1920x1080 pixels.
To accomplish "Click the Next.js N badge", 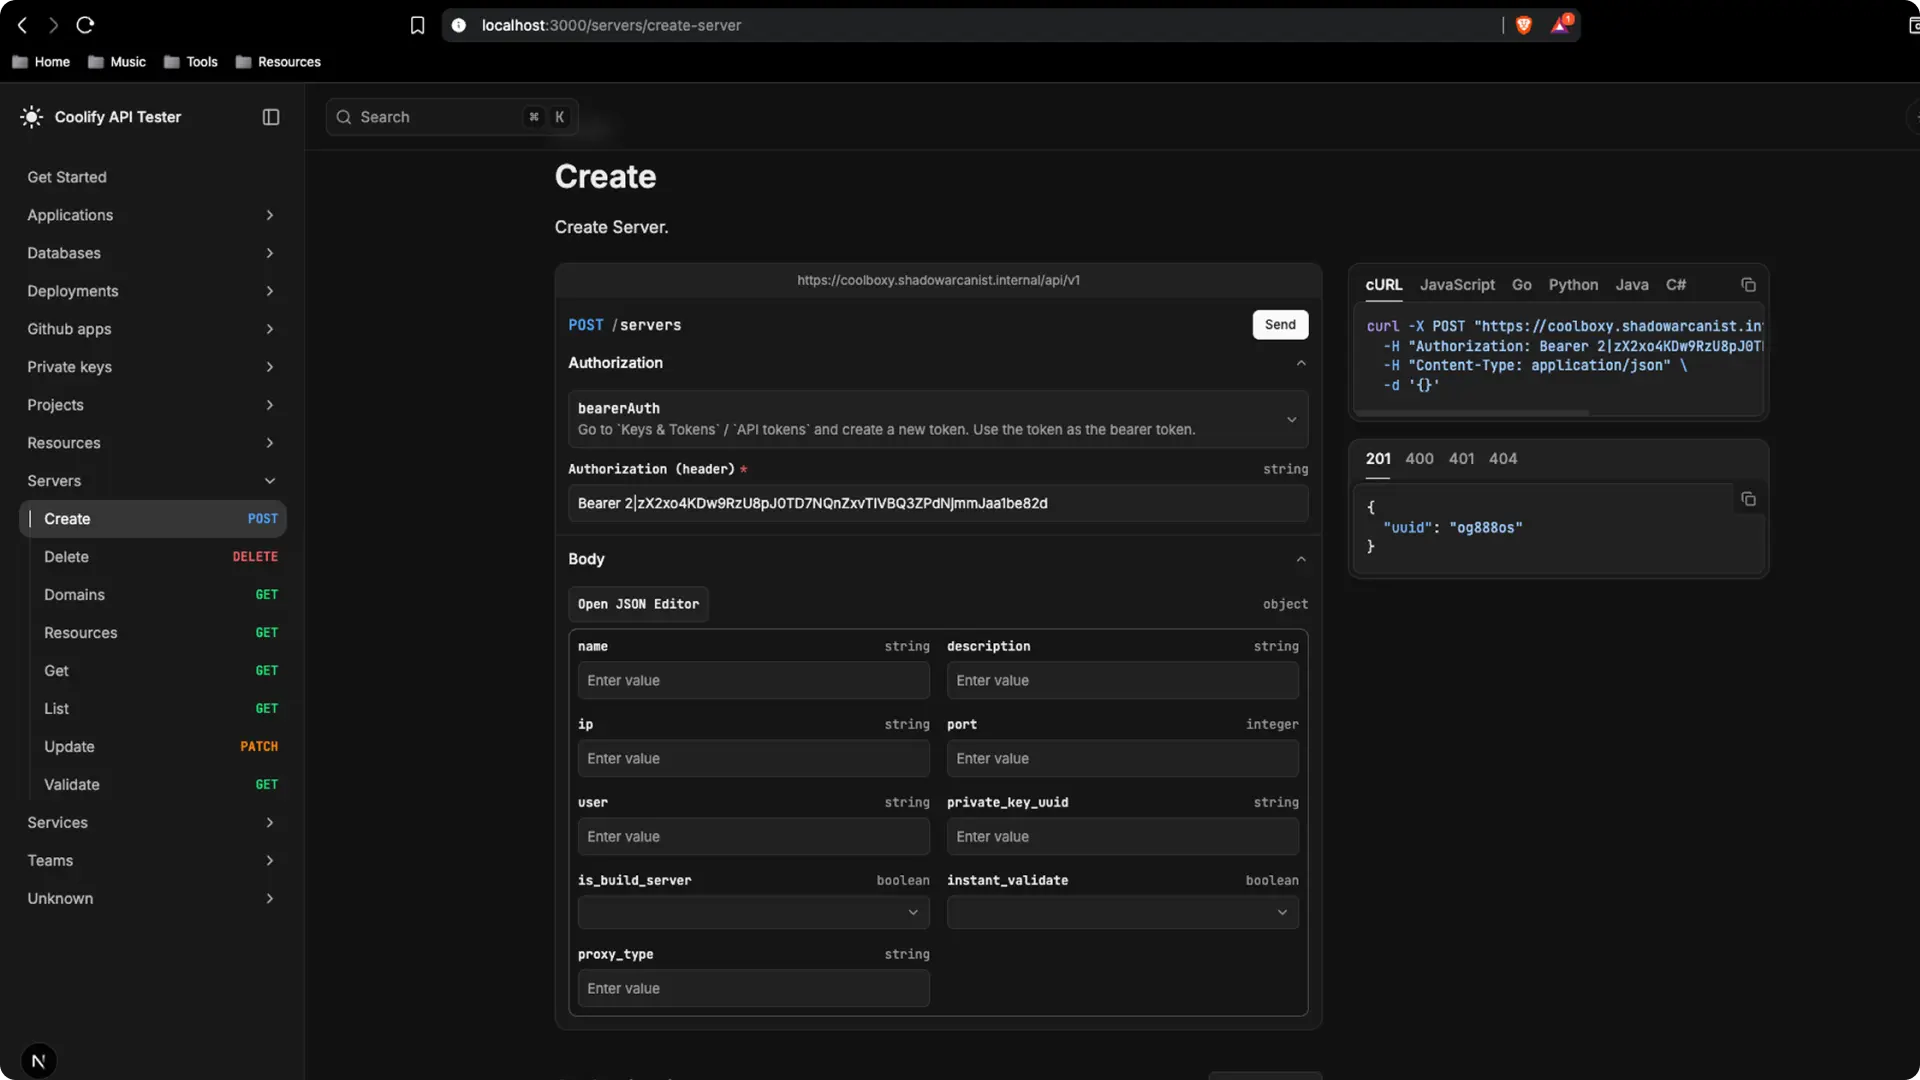I will tap(38, 1061).
